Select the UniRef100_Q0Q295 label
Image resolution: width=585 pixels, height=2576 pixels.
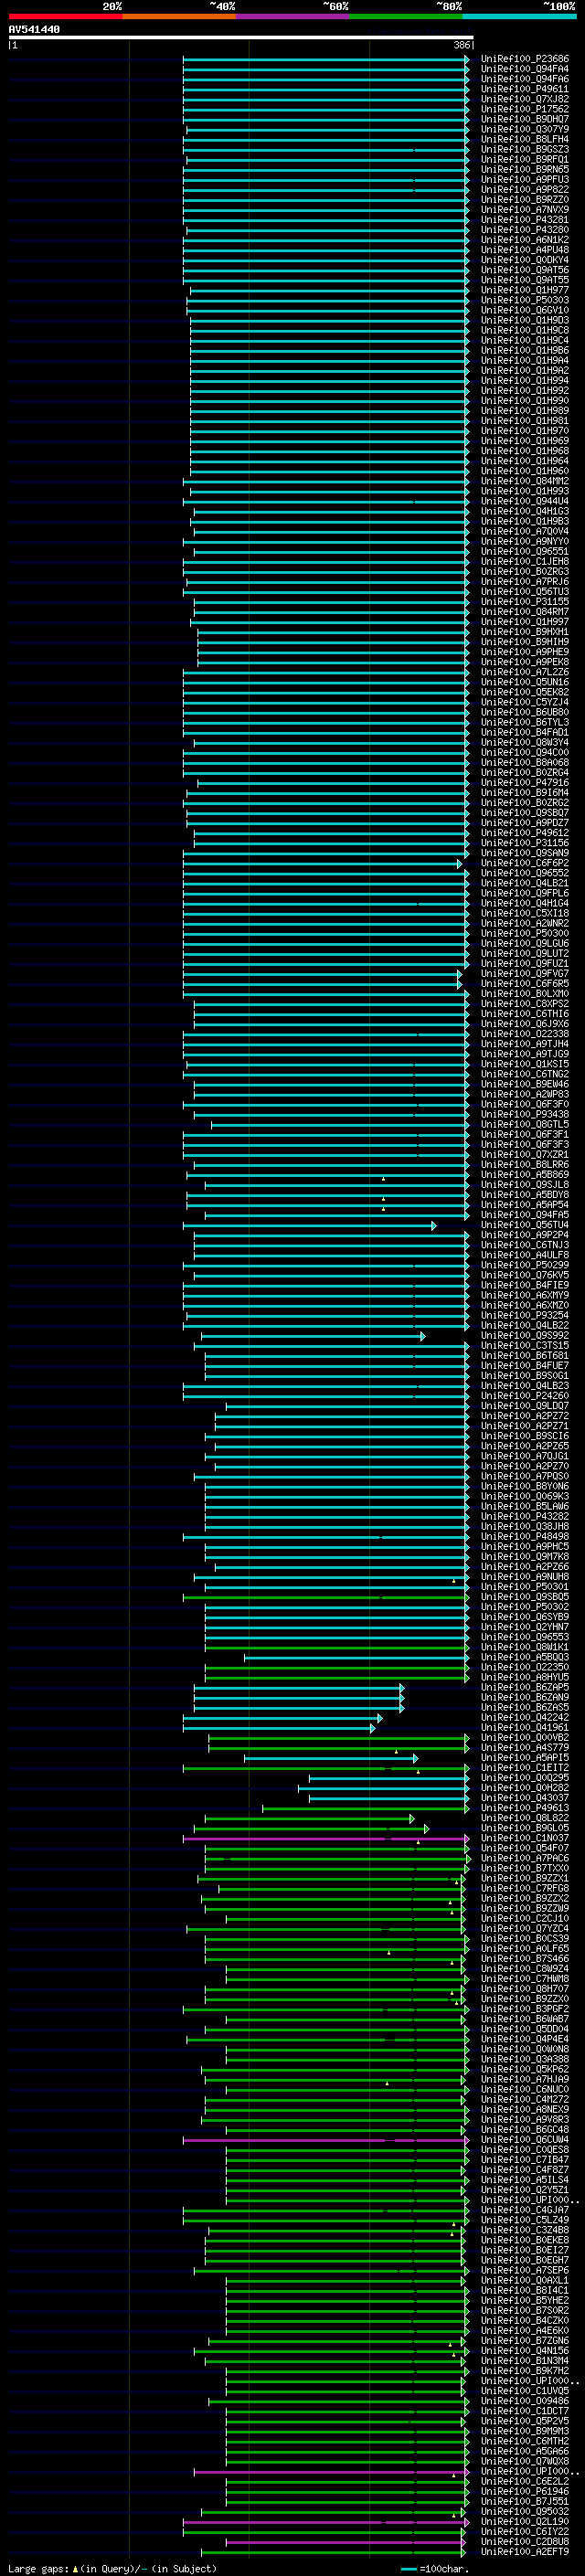click(x=525, y=1779)
